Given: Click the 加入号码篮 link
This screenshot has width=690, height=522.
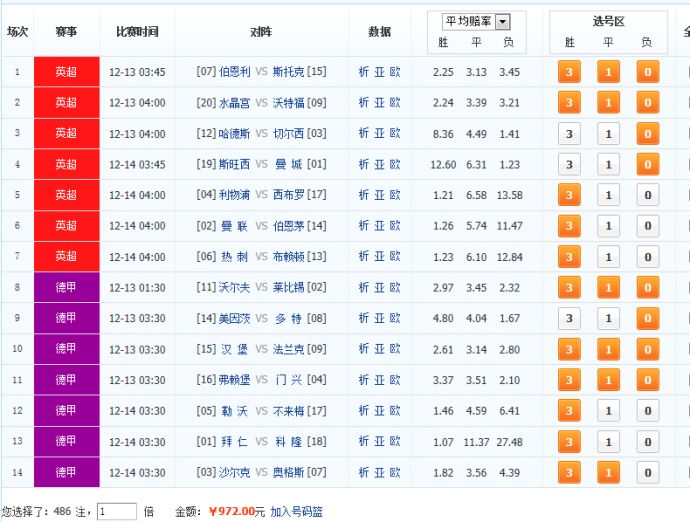Looking at the screenshot, I should click(x=296, y=511).
